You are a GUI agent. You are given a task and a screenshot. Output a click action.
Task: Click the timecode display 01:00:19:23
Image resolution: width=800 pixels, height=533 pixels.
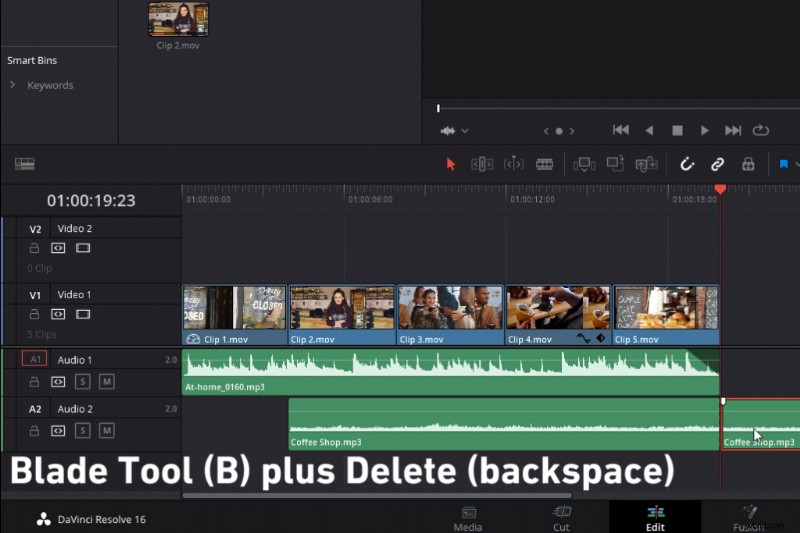point(91,200)
